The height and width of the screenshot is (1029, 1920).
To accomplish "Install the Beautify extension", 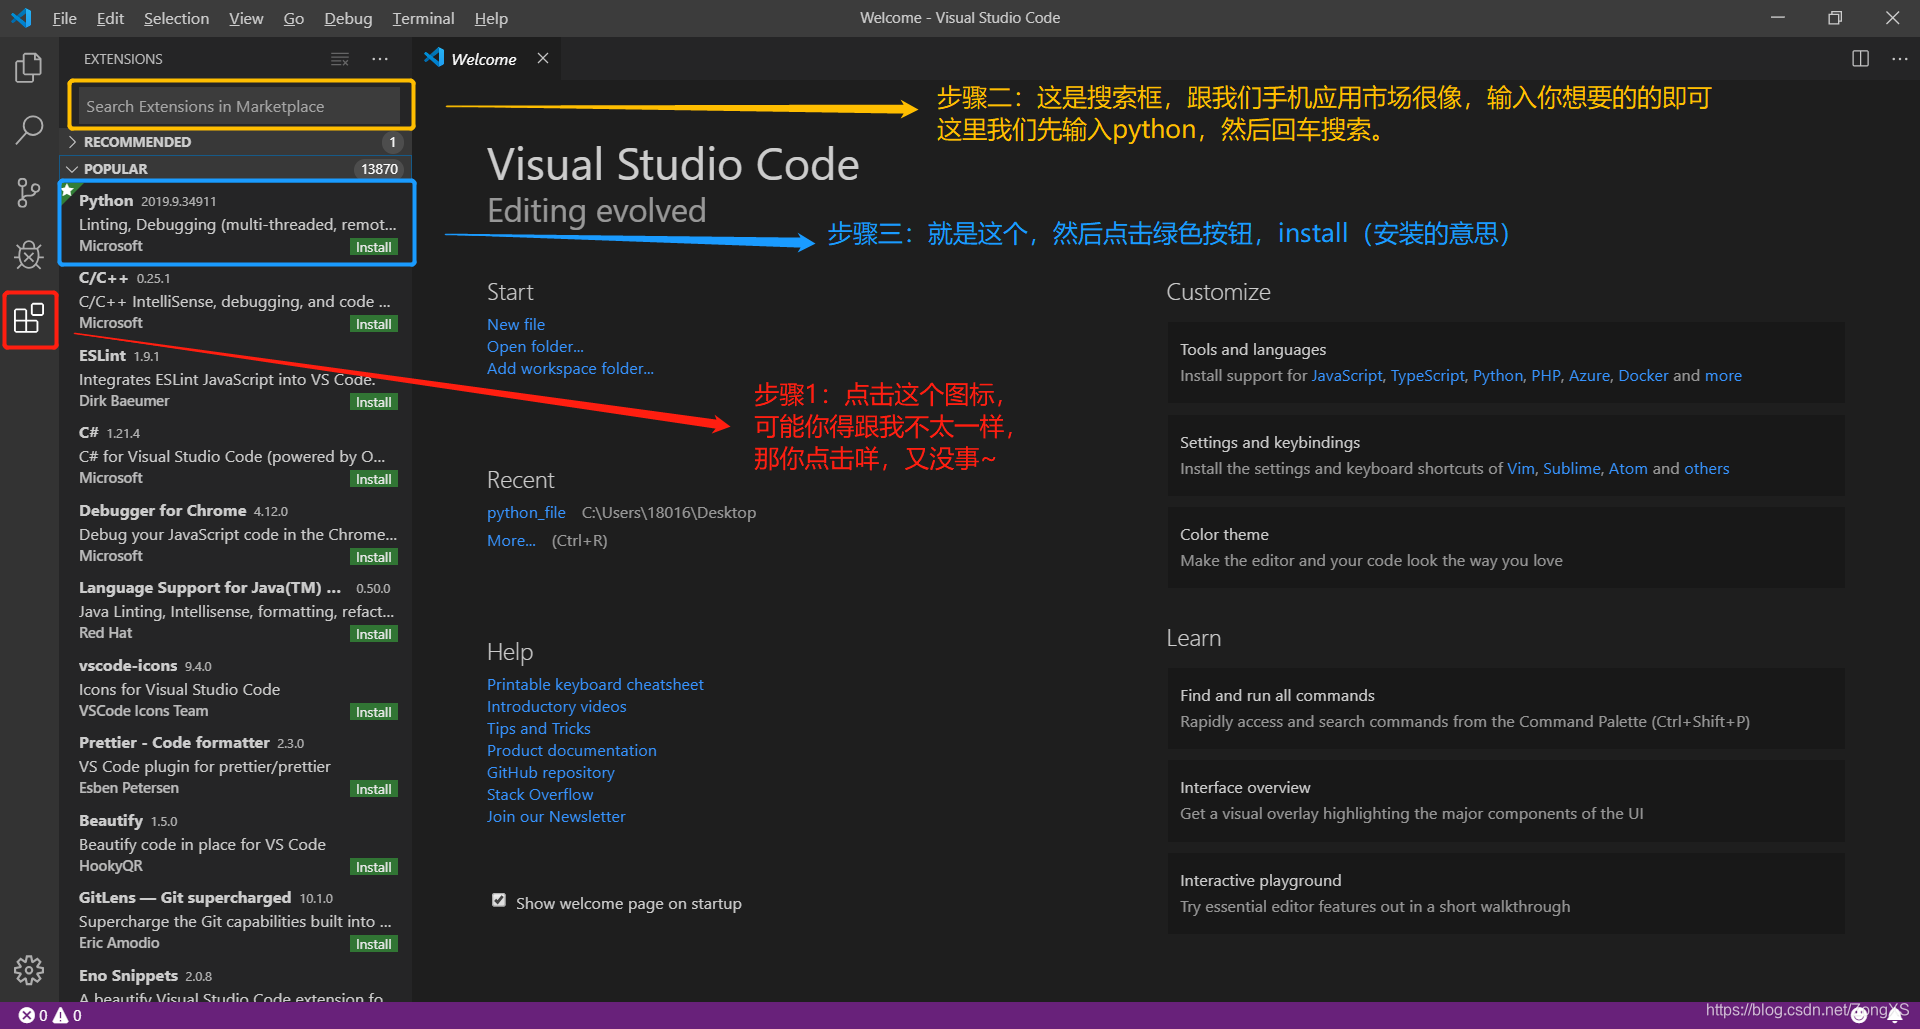I will pos(374,867).
